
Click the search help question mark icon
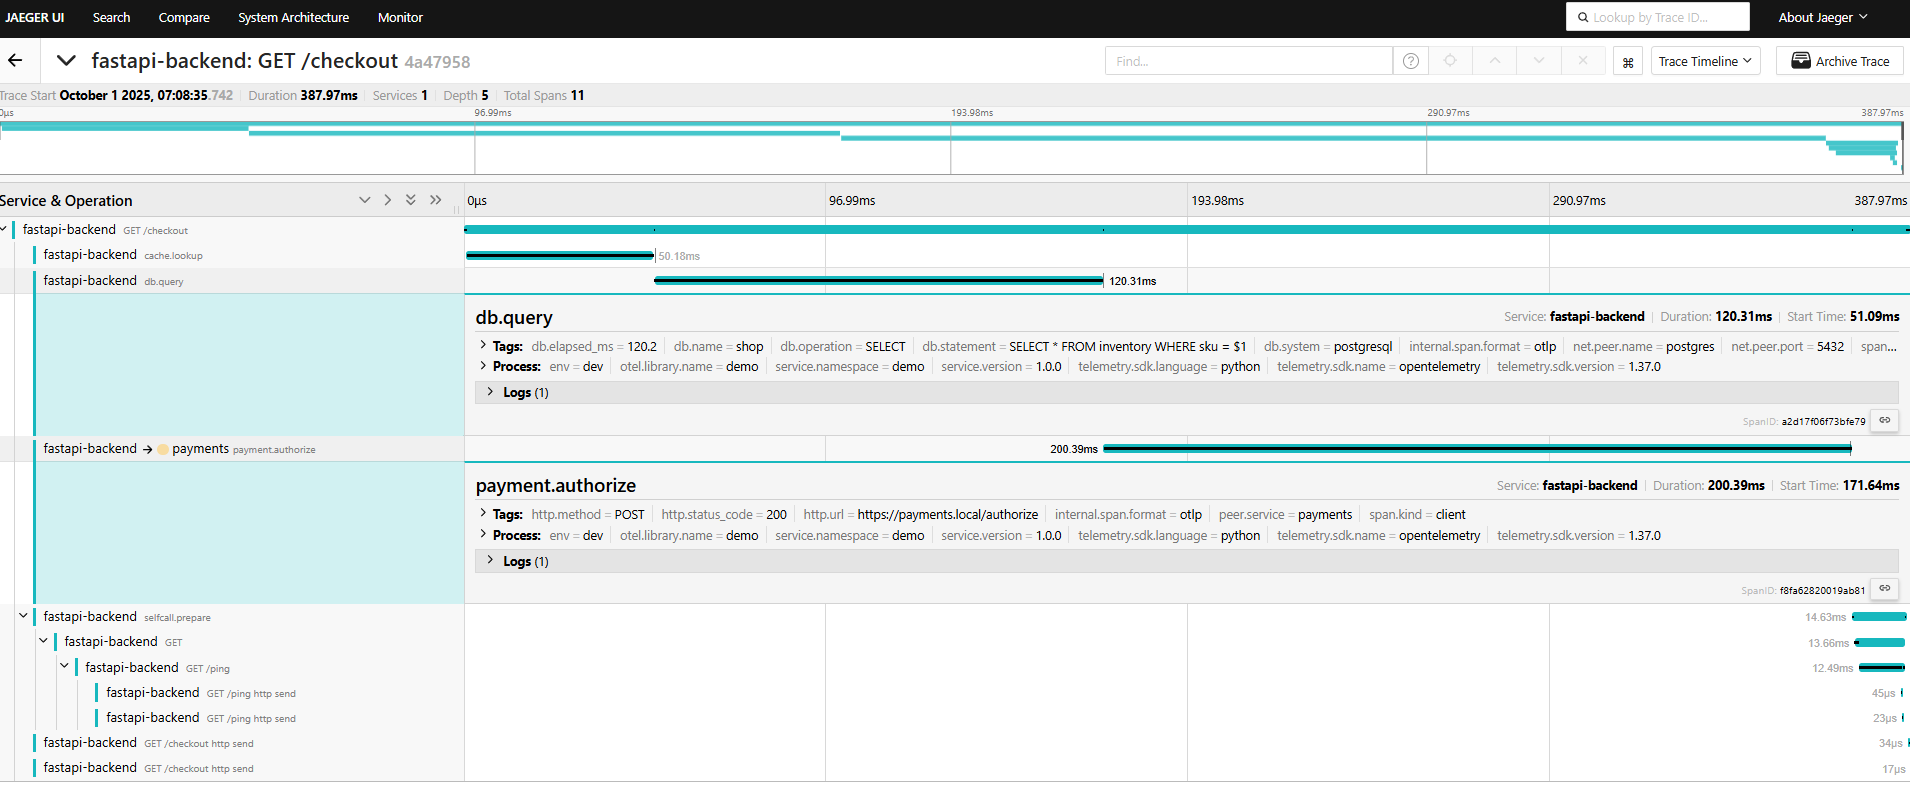click(1410, 61)
